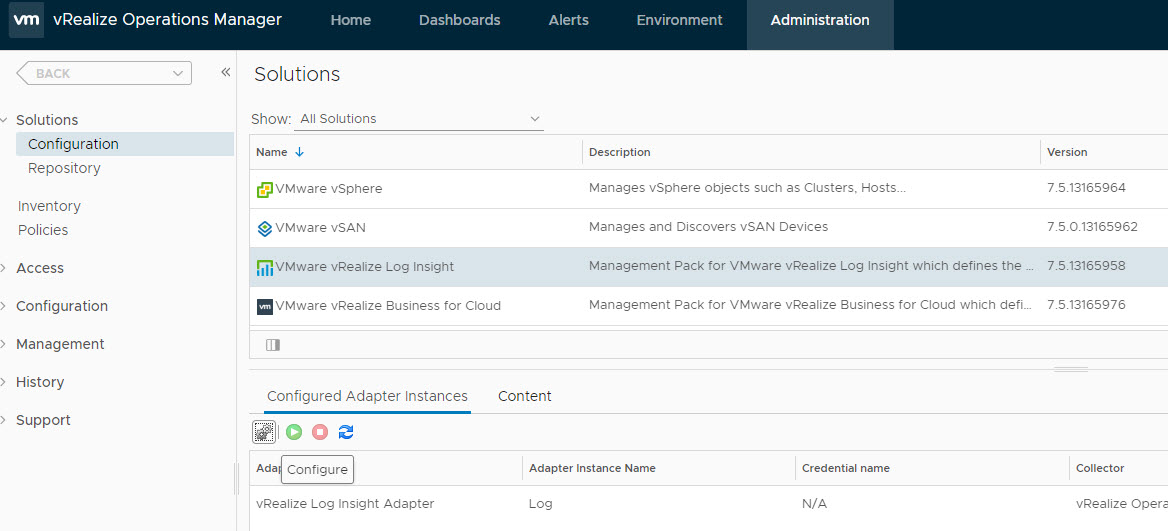Open the column chooser icon below the solutions table

click(x=273, y=345)
